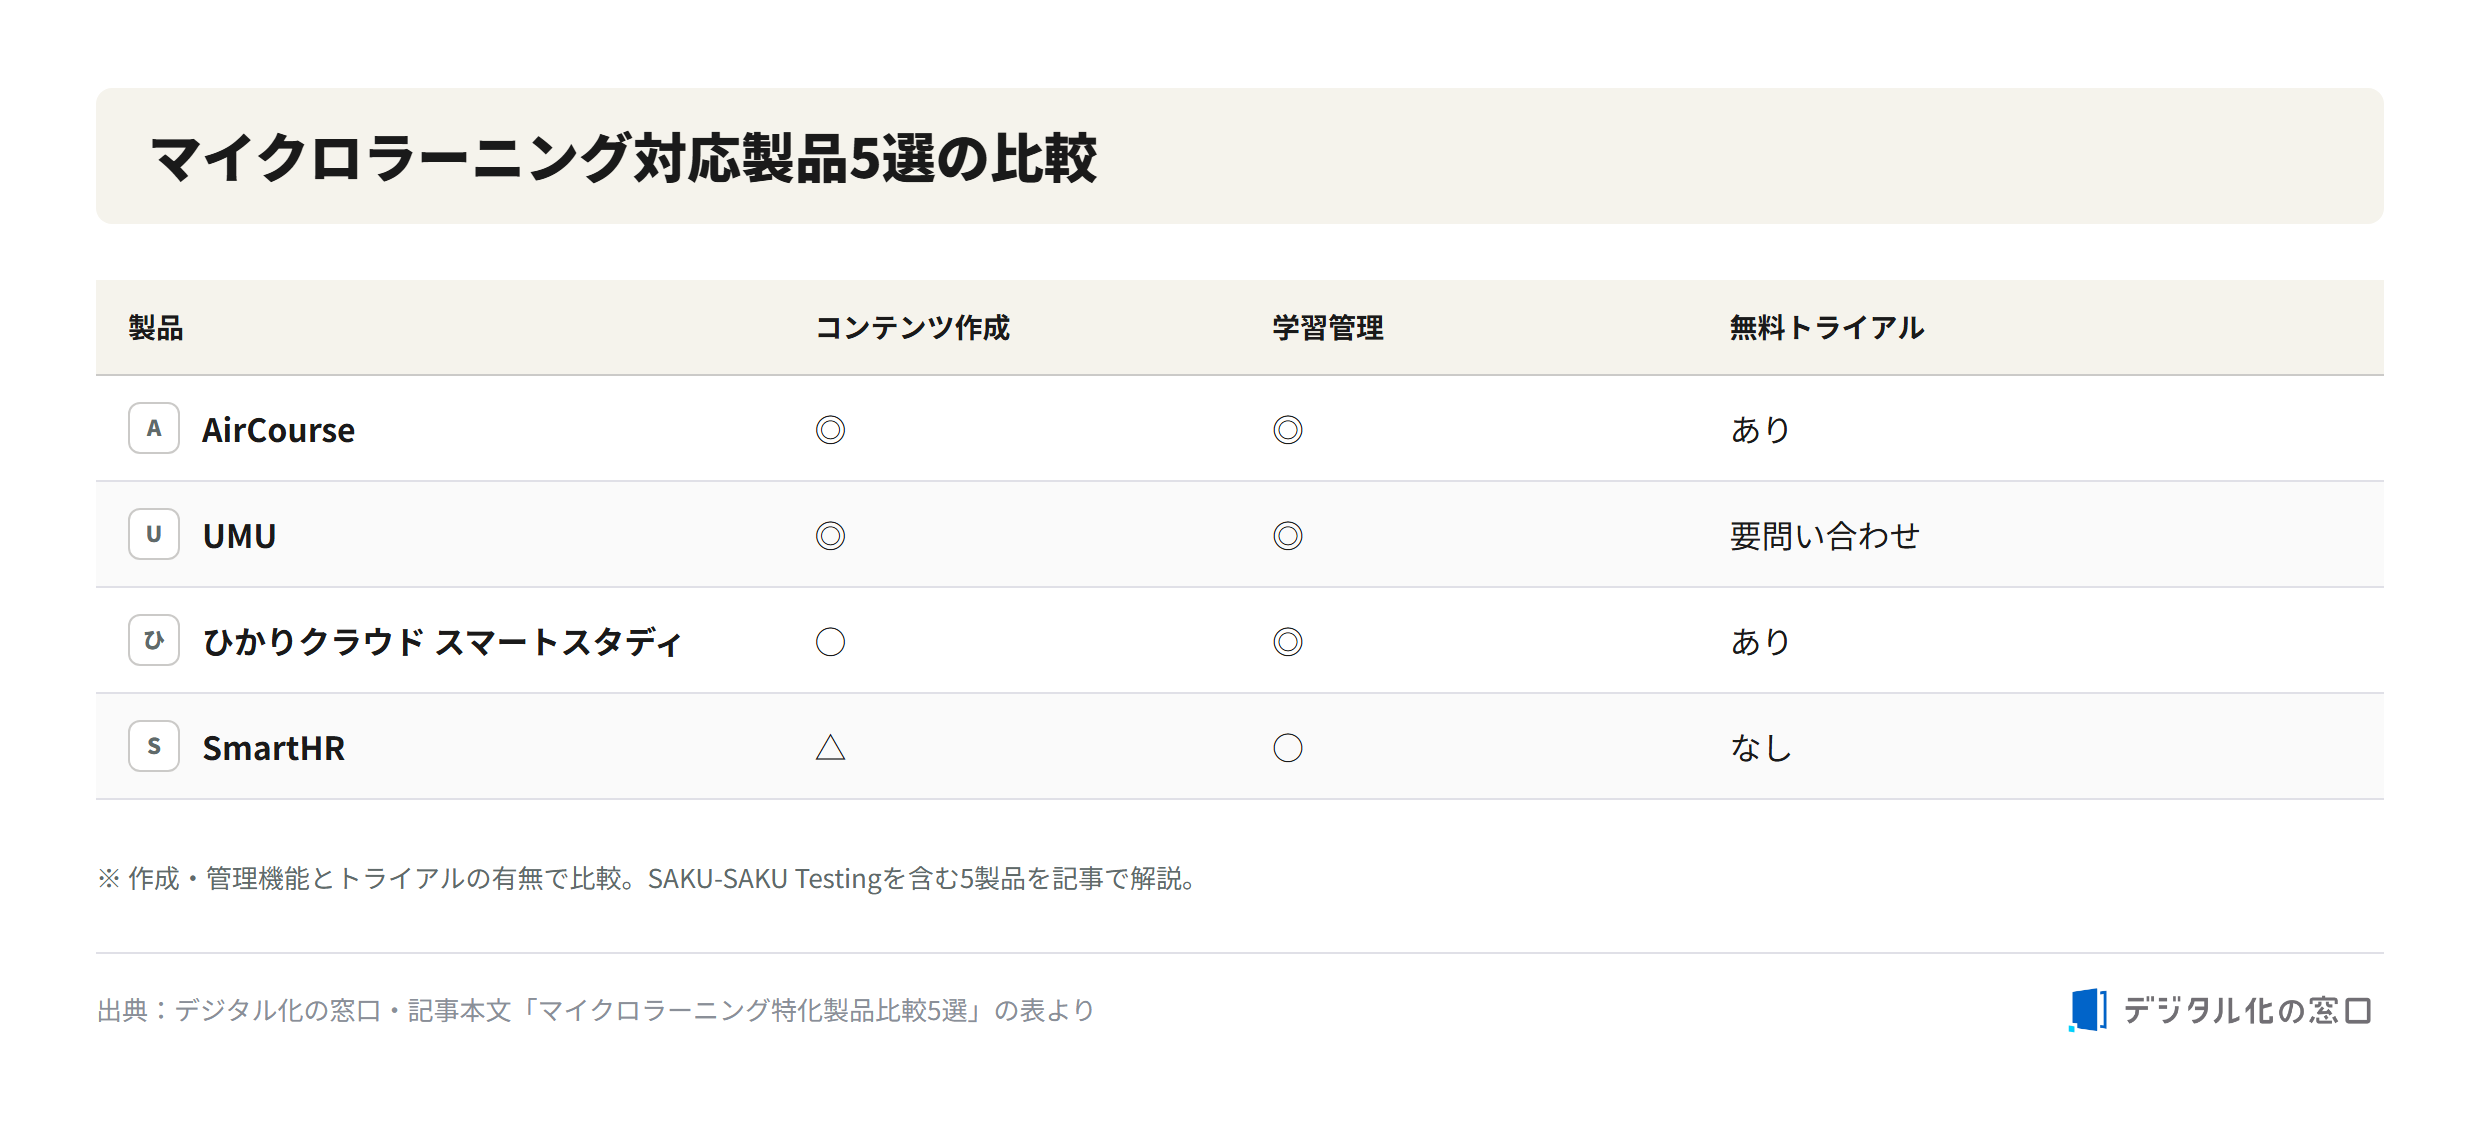
Task: Click the SmartHR product name
Action: [x=274, y=748]
